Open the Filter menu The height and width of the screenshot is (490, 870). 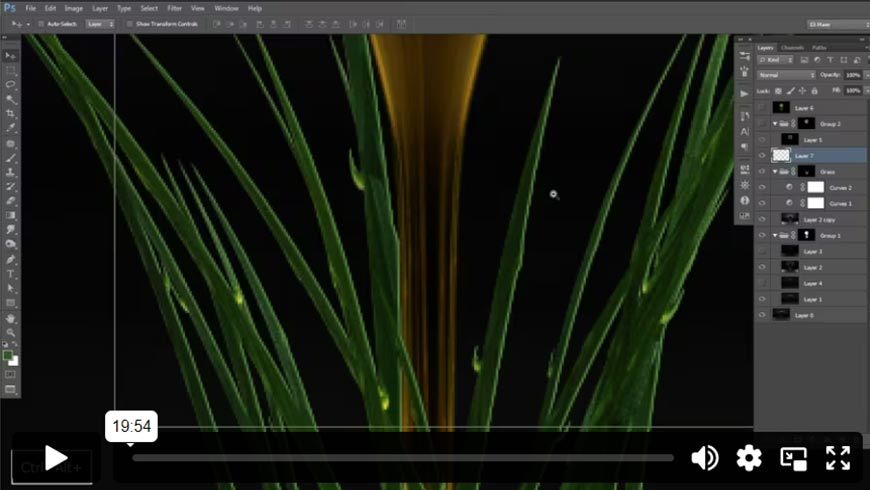[x=175, y=8]
